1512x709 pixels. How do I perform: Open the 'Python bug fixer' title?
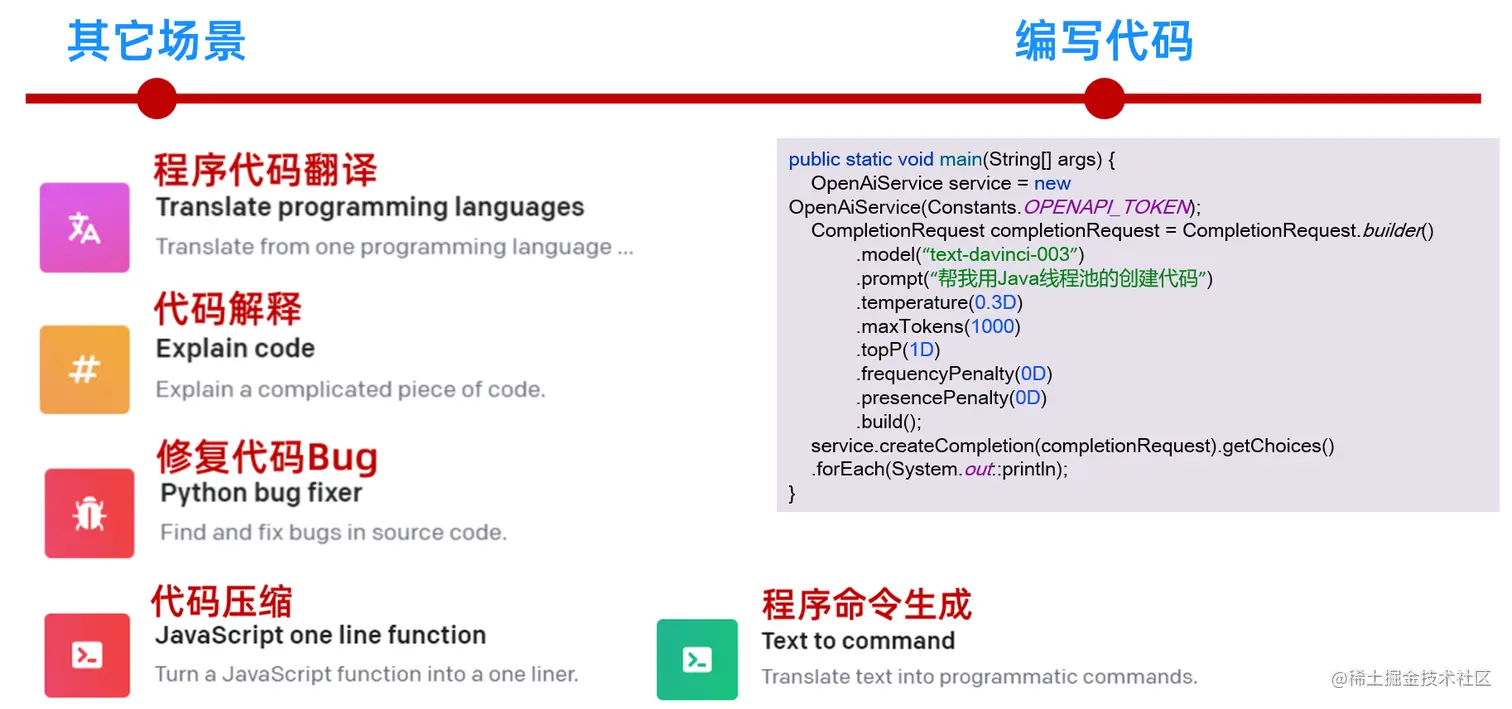(261, 493)
